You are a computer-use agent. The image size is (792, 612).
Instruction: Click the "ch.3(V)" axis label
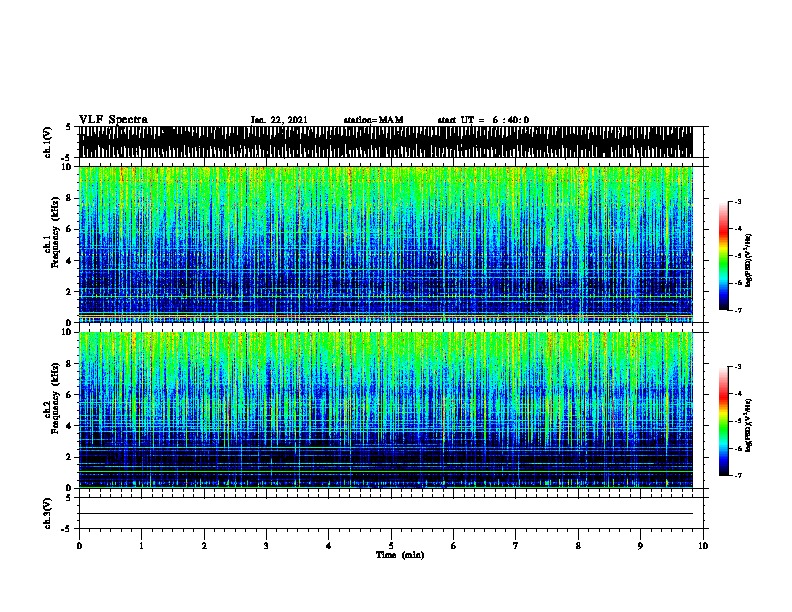[48, 513]
